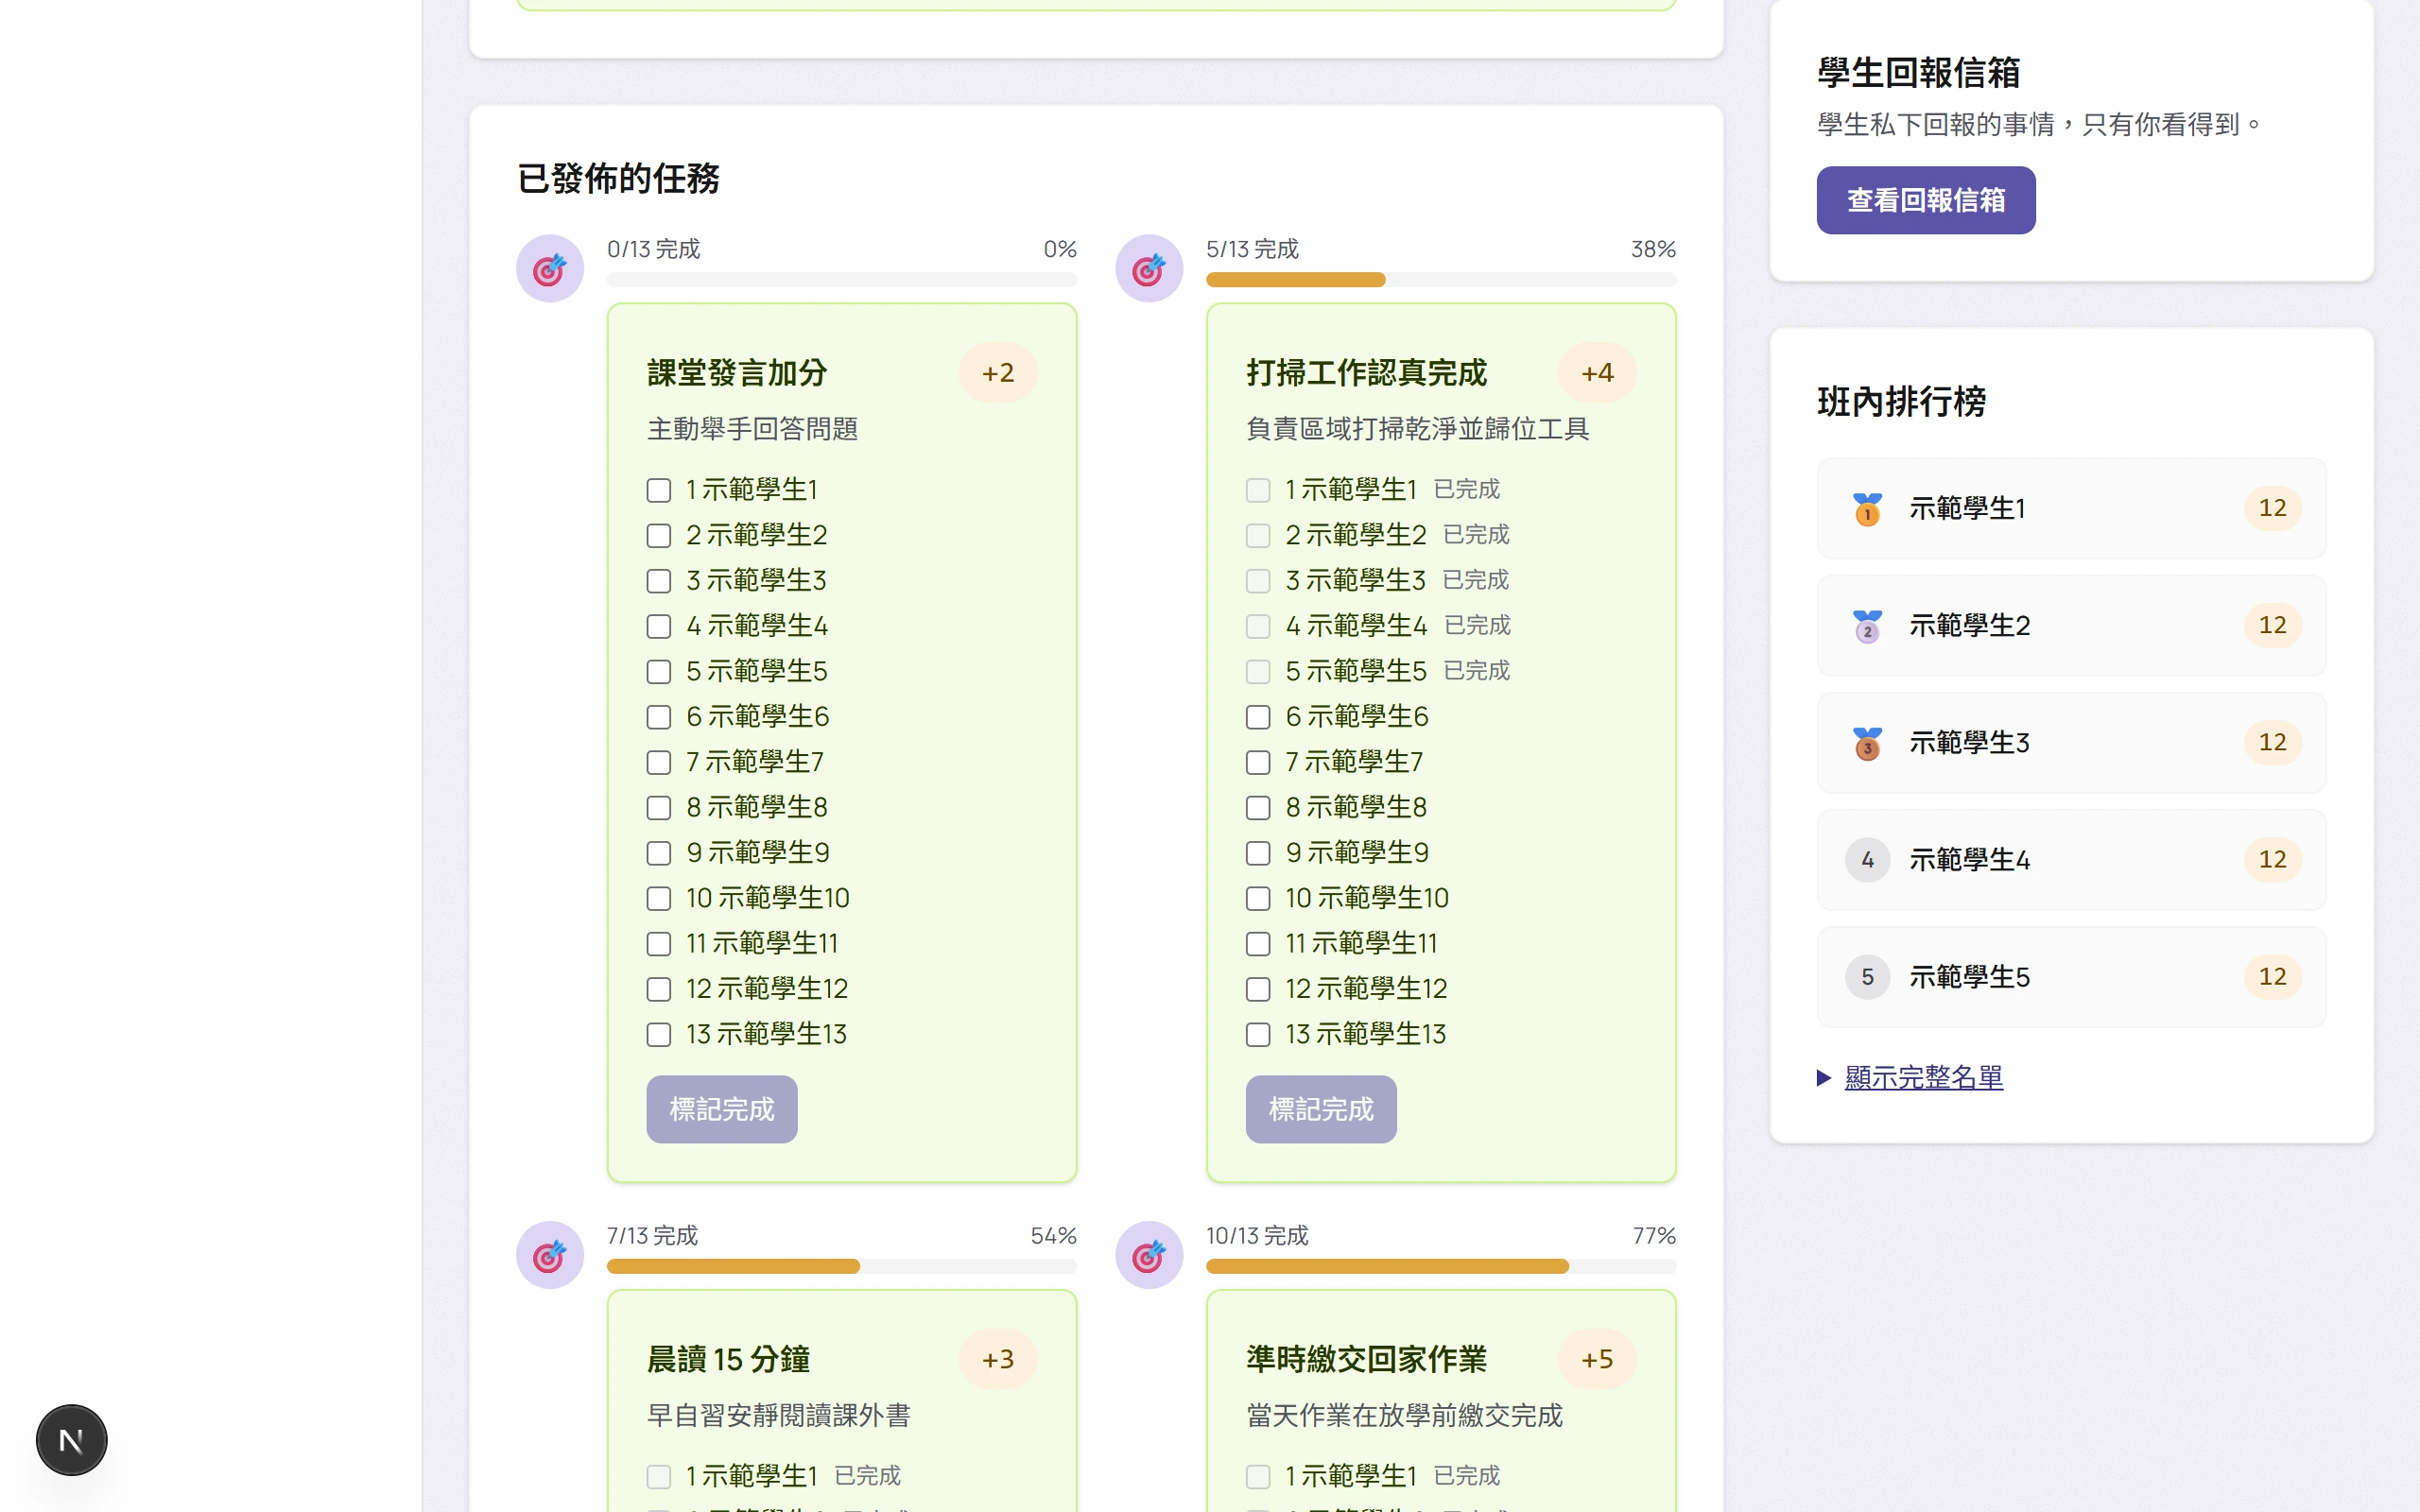Click the 0/13 完成 progress bar
Image resolution: width=2420 pixels, height=1512 pixels.
point(841,280)
